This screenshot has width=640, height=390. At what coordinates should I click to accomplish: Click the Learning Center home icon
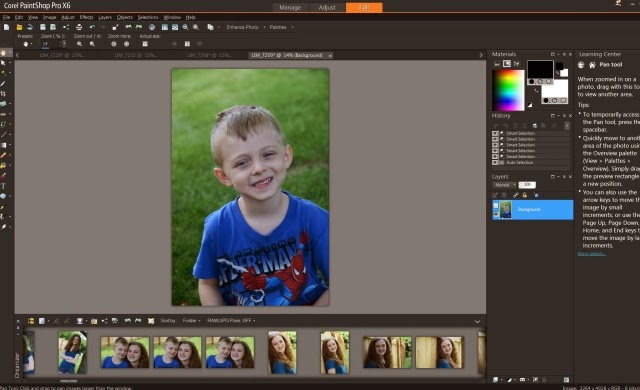point(592,64)
